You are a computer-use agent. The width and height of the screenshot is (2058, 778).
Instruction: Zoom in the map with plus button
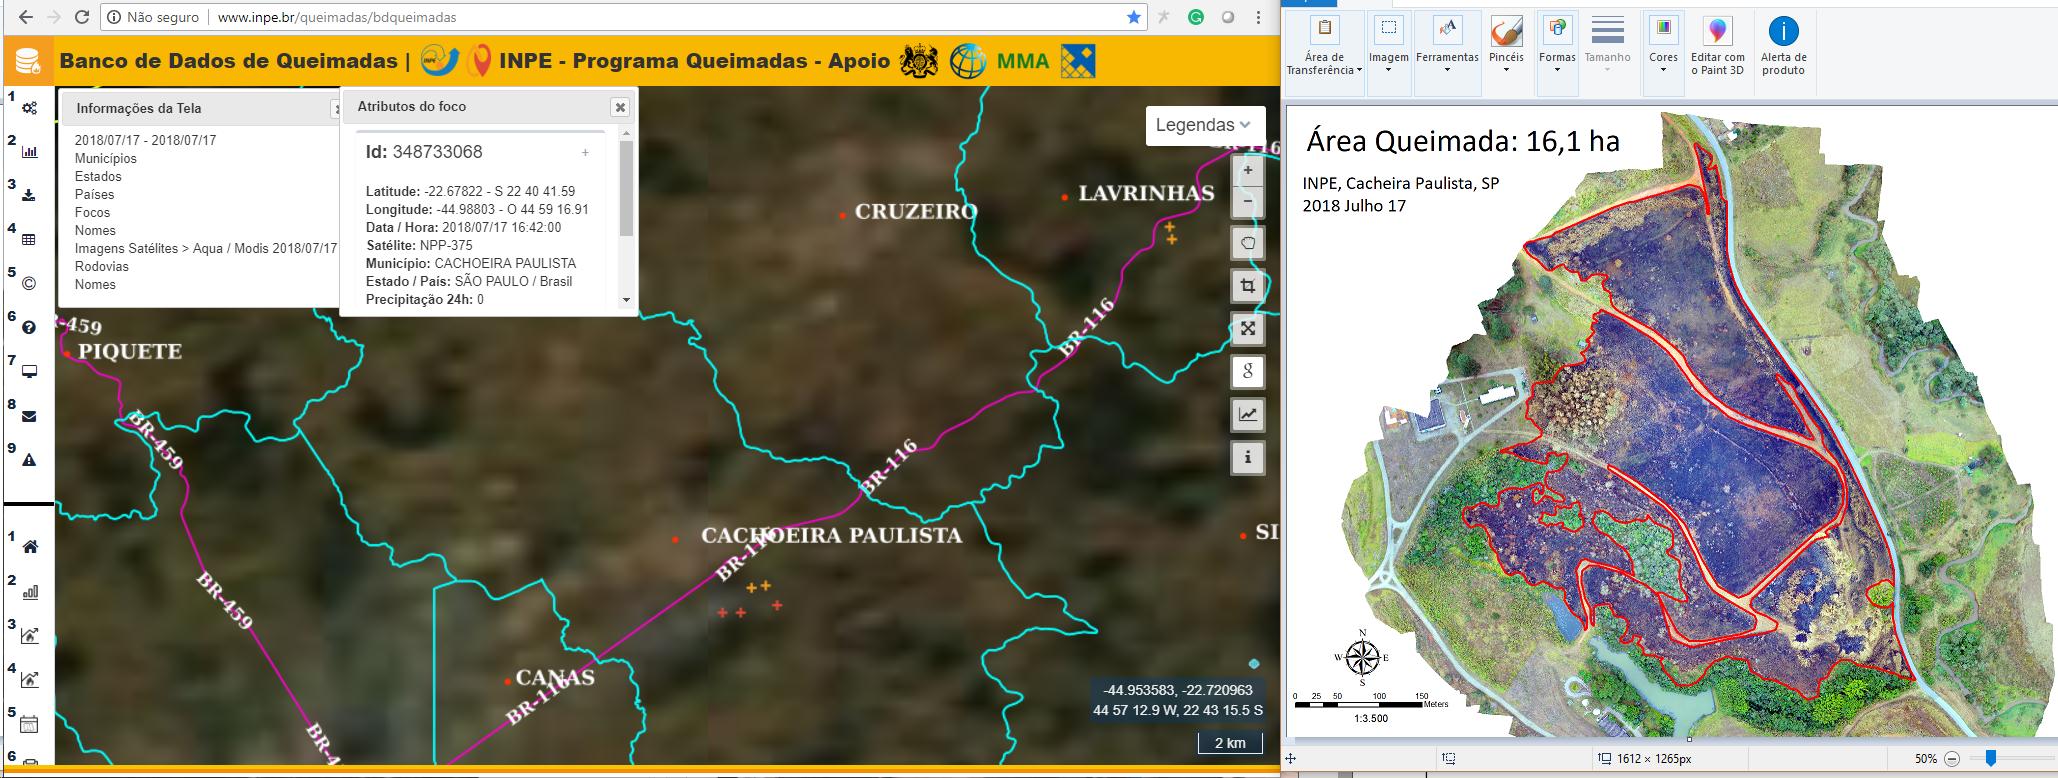coord(1247,171)
